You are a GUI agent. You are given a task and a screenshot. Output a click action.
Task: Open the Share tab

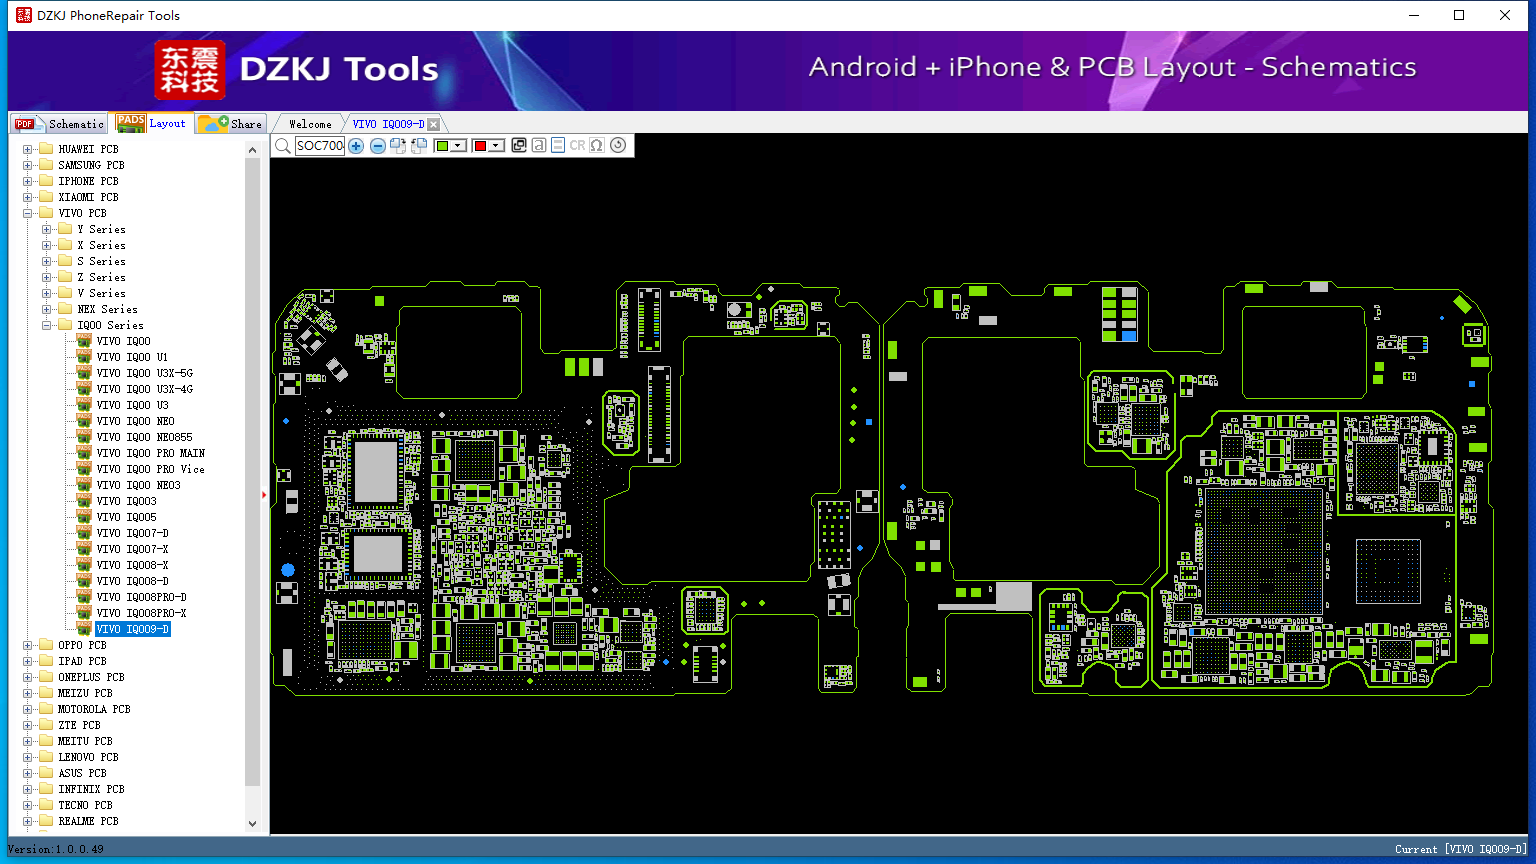[x=230, y=123]
